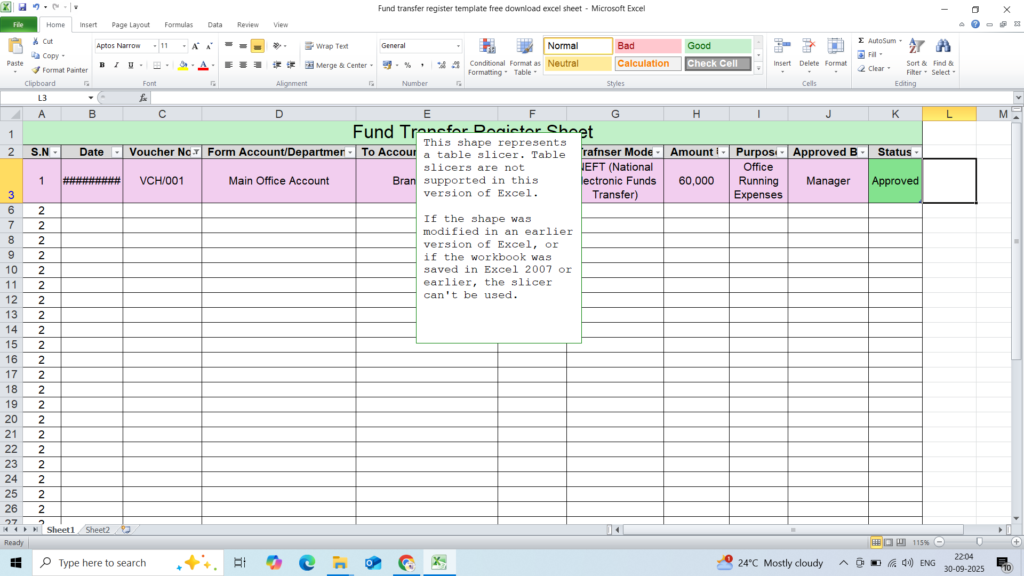The image size is (1024, 576).
Task: Open the Status column filter dropdown
Action: [916, 152]
